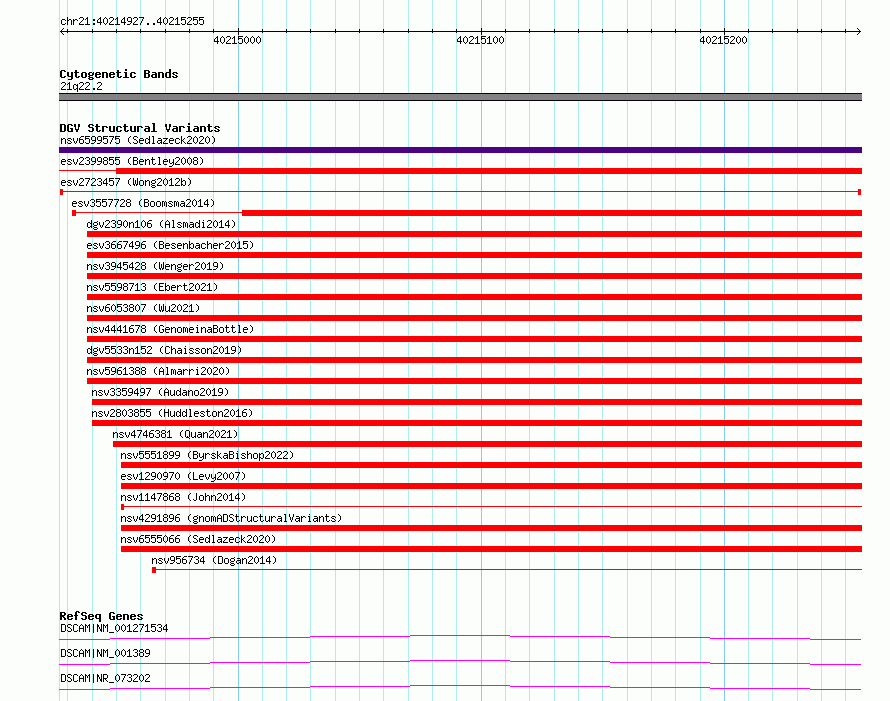The image size is (890, 701).
Task: Open variant nsv4746381 (Quan2021)
Action: pos(175,434)
